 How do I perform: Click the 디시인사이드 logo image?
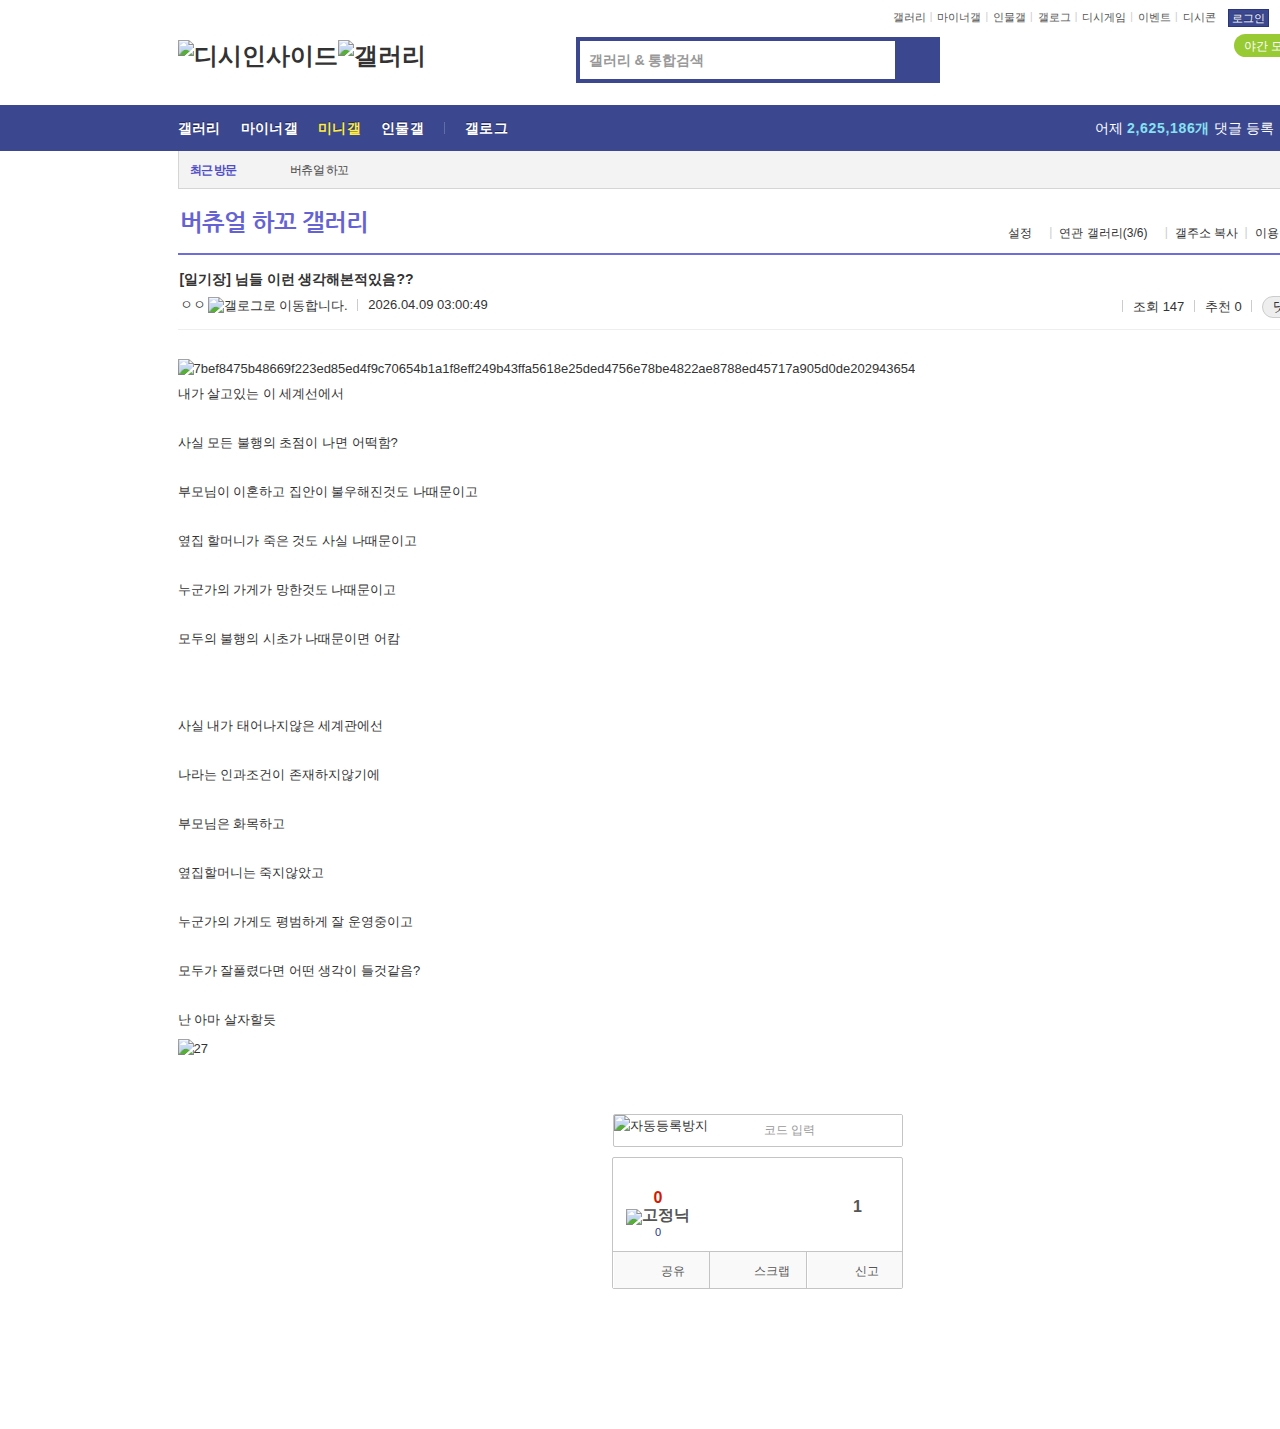[x=258, y=56]
